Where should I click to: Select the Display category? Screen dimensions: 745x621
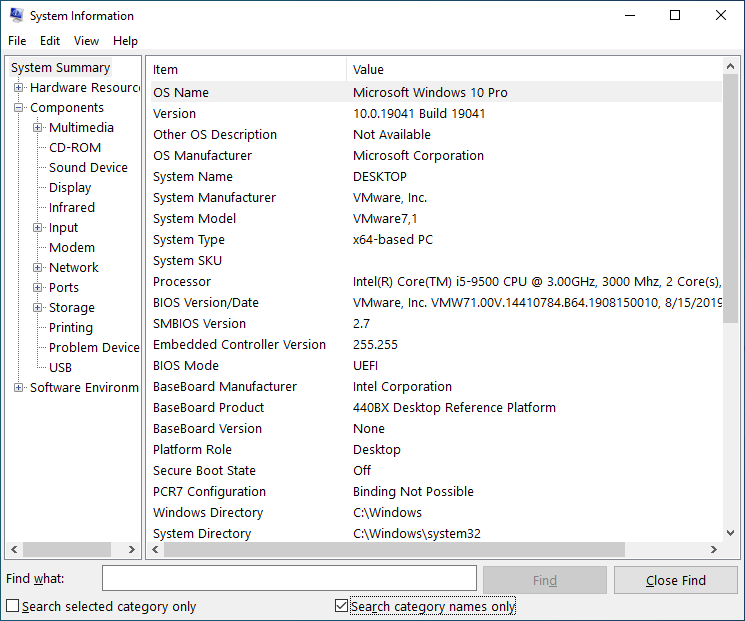pyautogui.click(x=70, y=187)
